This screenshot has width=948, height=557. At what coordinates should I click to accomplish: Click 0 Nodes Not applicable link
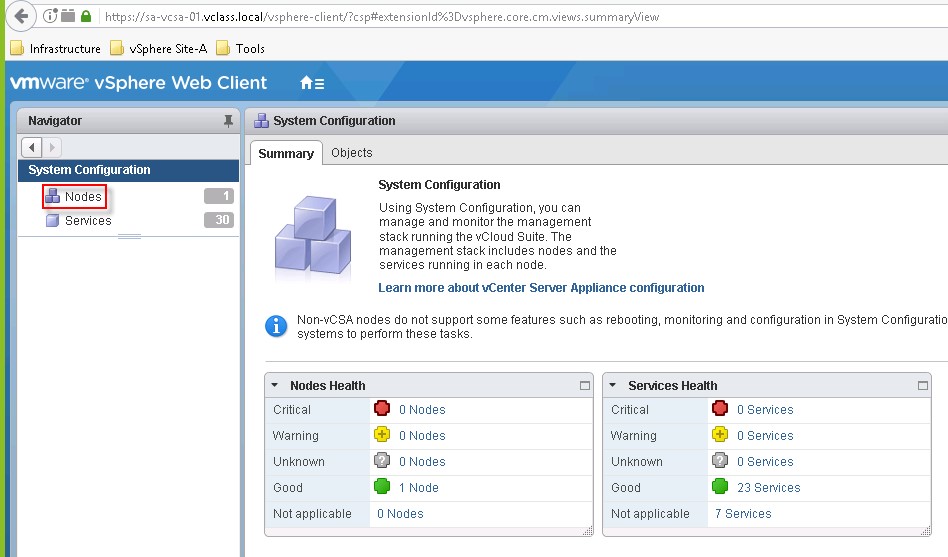pos(400,513)
